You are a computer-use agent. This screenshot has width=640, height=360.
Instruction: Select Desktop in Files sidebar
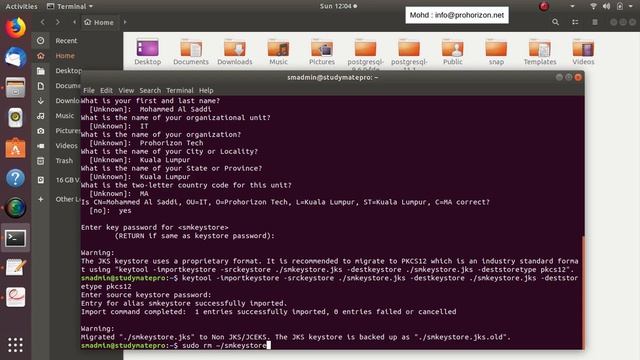point(69,71)
